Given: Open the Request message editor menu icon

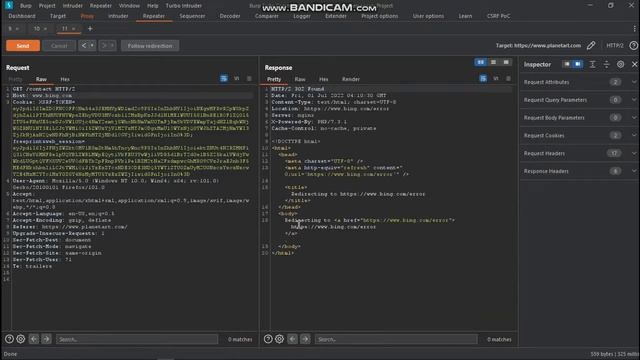Looking at the screenshot, I should pos(249,78).
